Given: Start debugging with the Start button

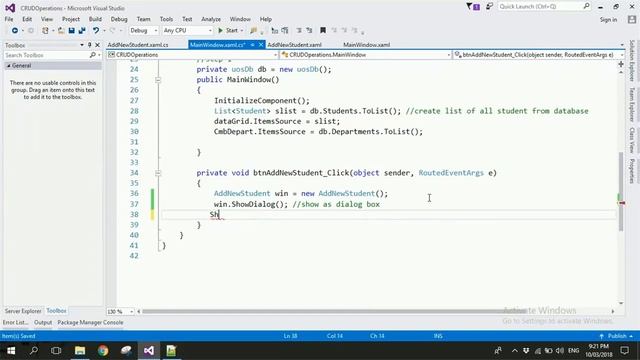Looking at the screenshot, I should 228,31.
